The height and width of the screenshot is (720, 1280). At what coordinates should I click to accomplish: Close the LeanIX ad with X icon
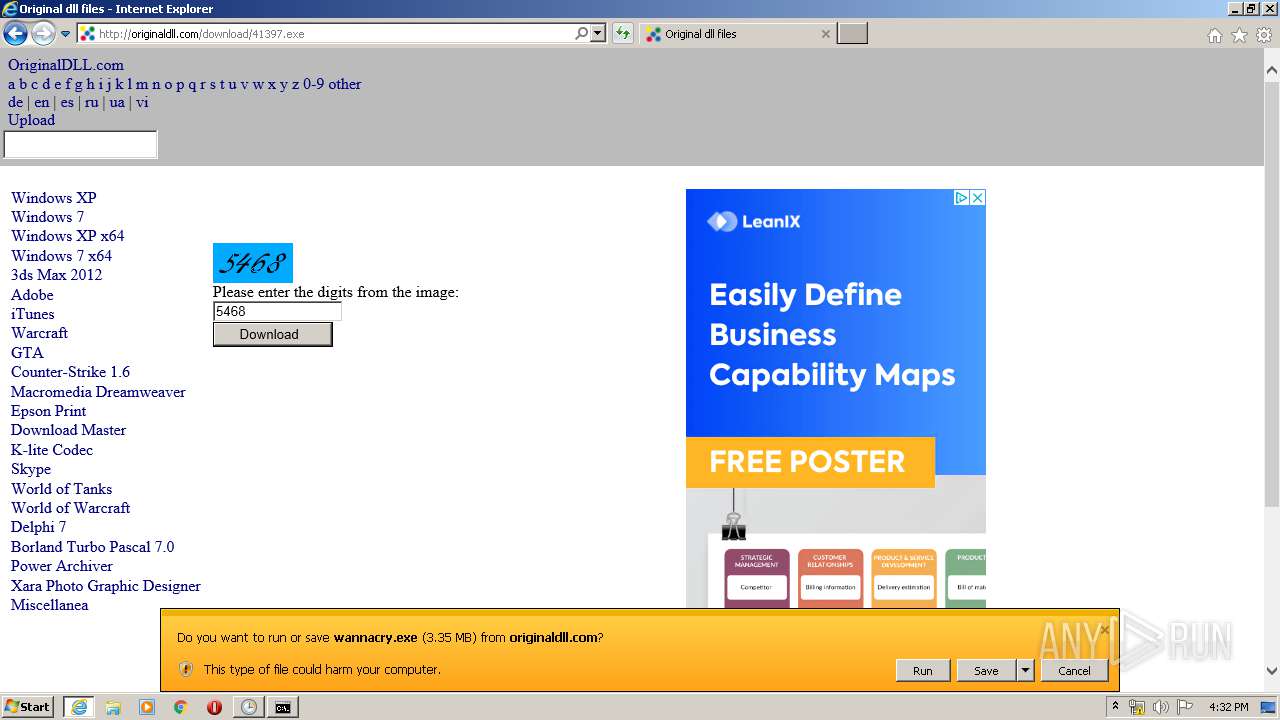978,197
